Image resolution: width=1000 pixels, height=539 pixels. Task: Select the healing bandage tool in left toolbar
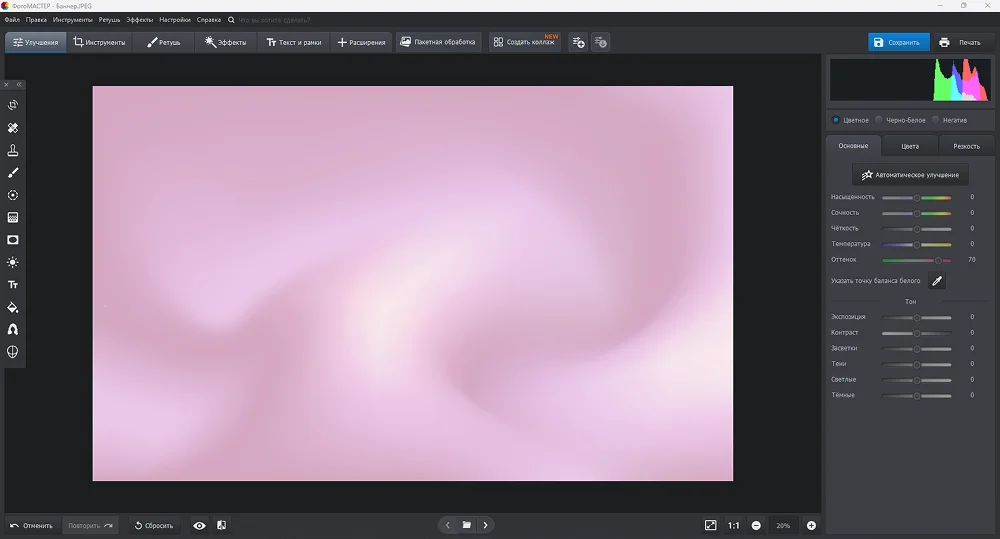pyautogui.click(x=13, y=128)
